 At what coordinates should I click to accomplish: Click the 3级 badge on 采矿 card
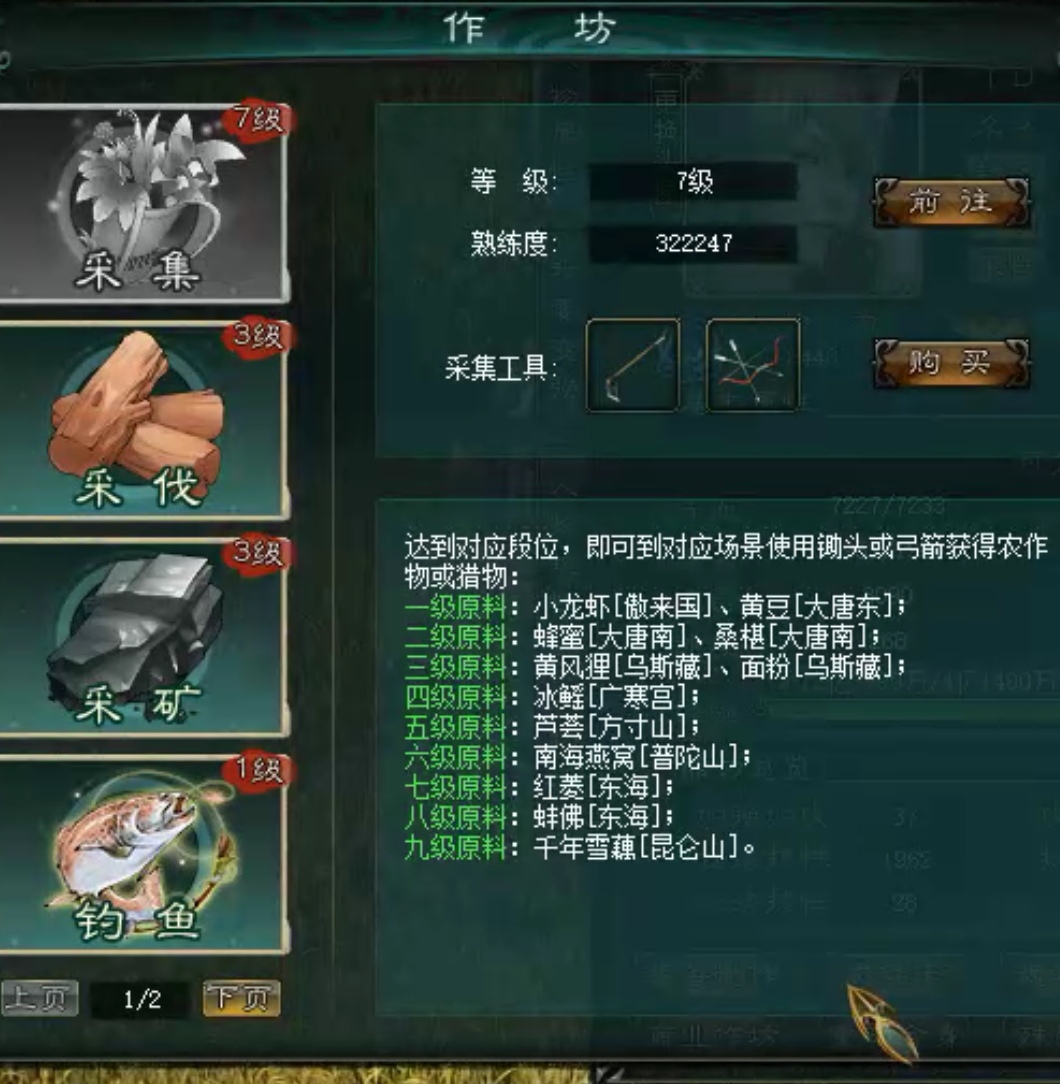257,553
